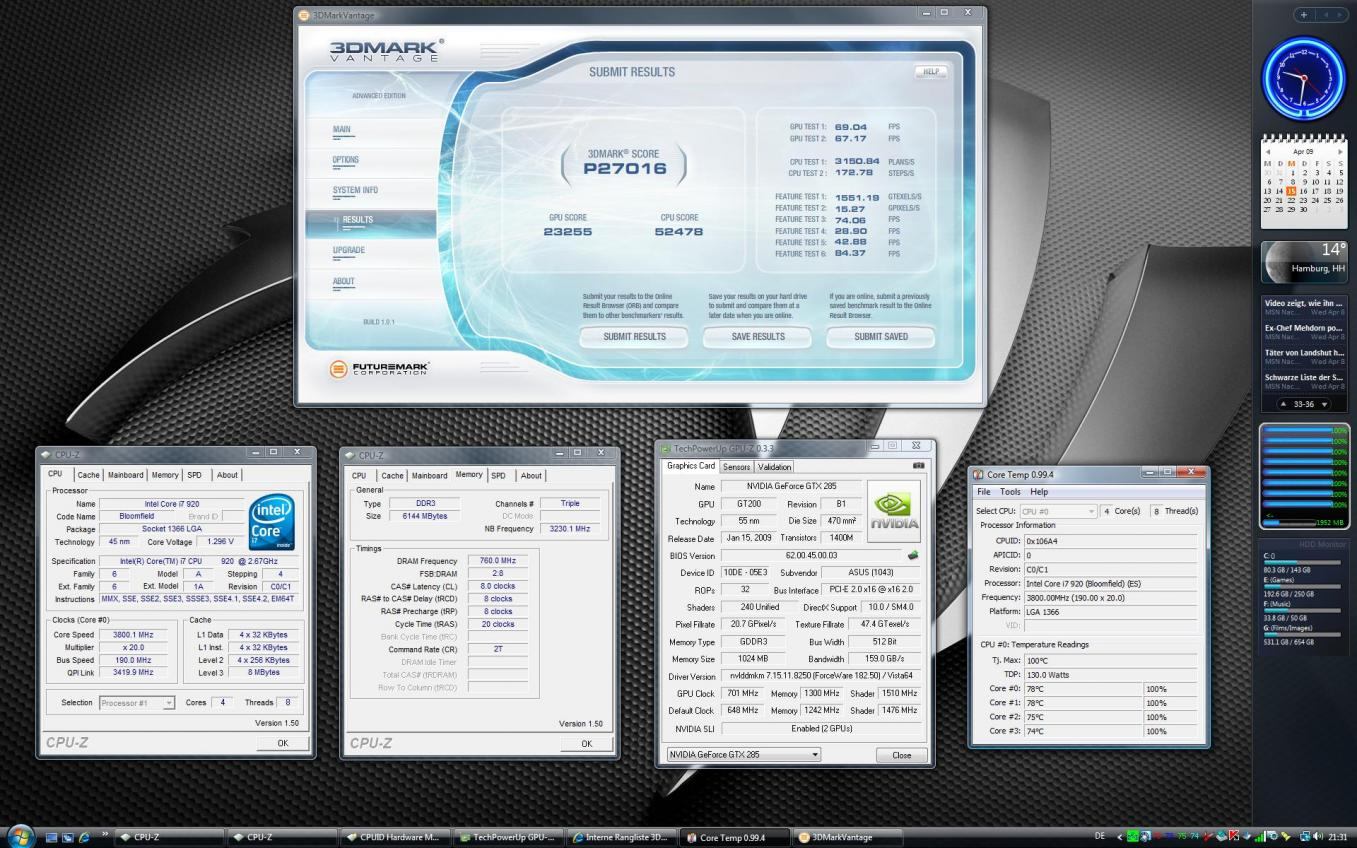Click the HELP button in 3DMark Vantage
This screenshot has width=1357, height=848.
(930, 72)
